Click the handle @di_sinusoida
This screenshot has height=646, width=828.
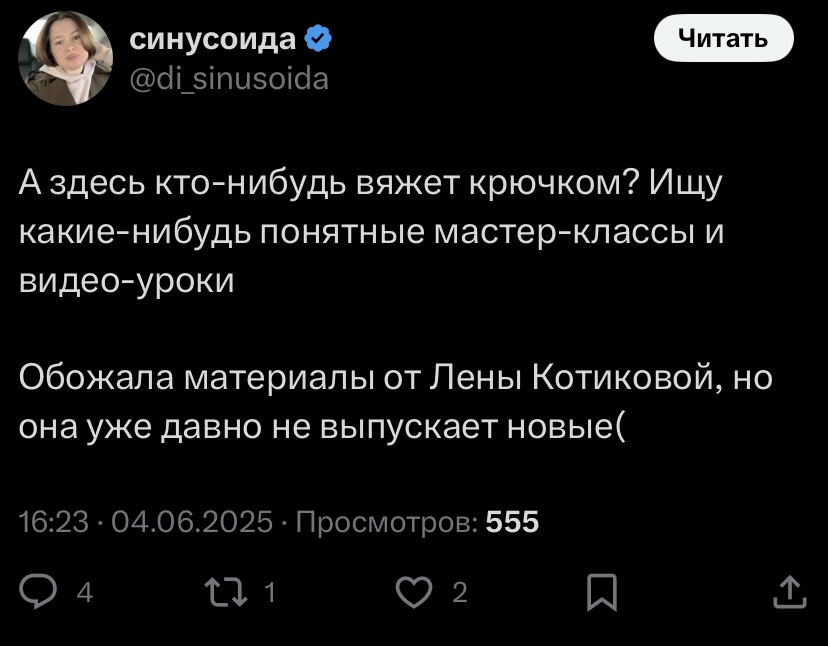(229, 79)
